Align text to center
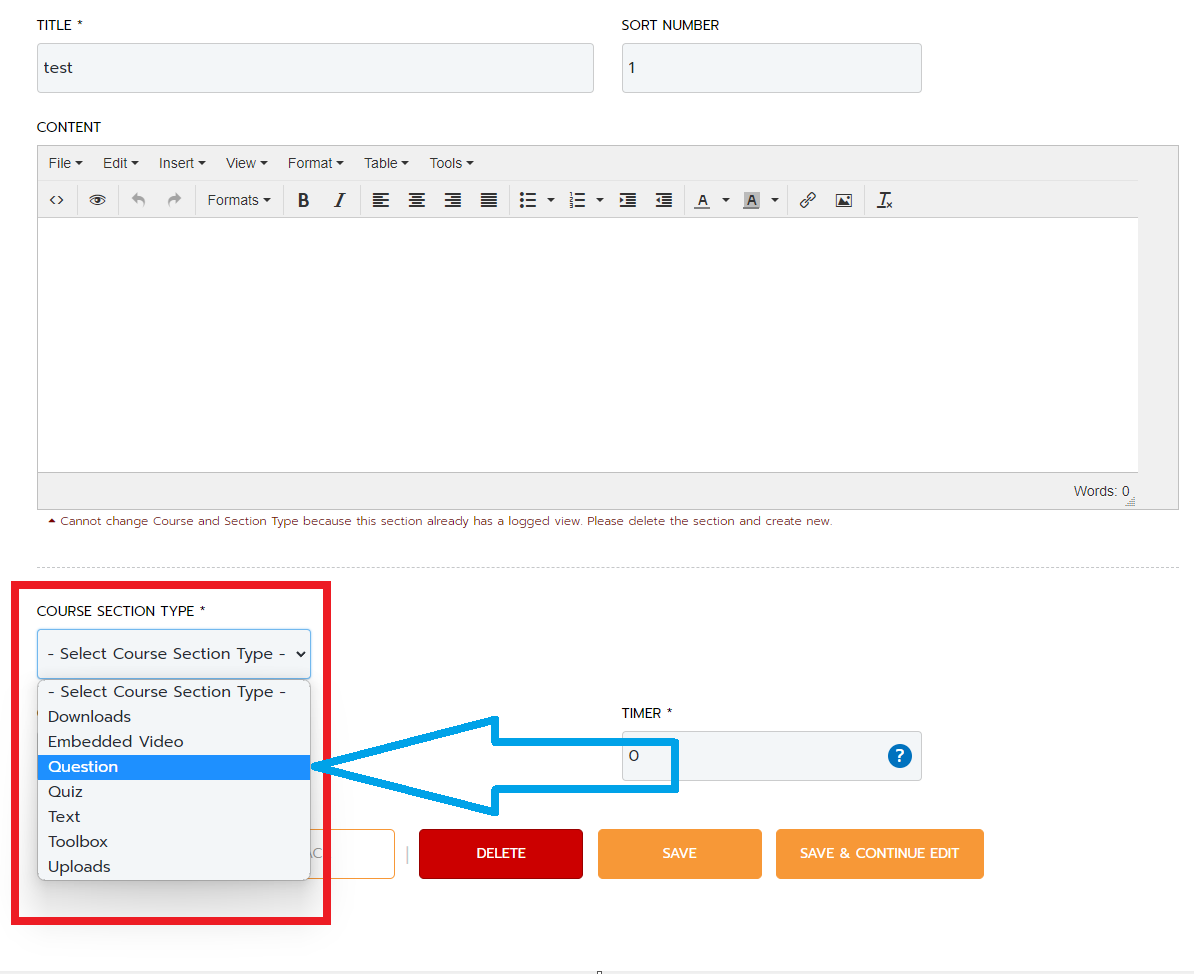1194x974 pixels. [x=416, y=200]
